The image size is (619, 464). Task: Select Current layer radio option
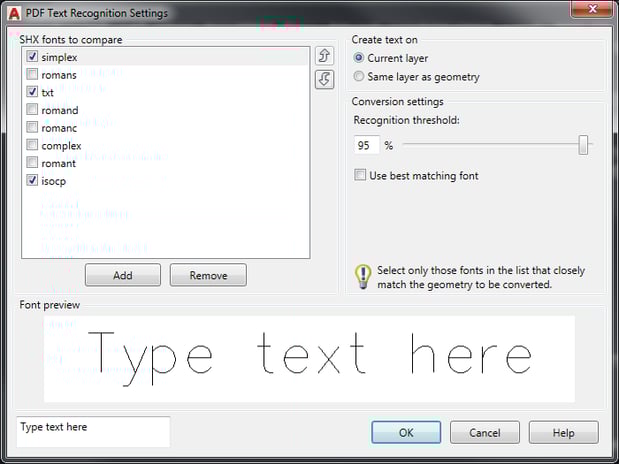click(x=358, y=58)
